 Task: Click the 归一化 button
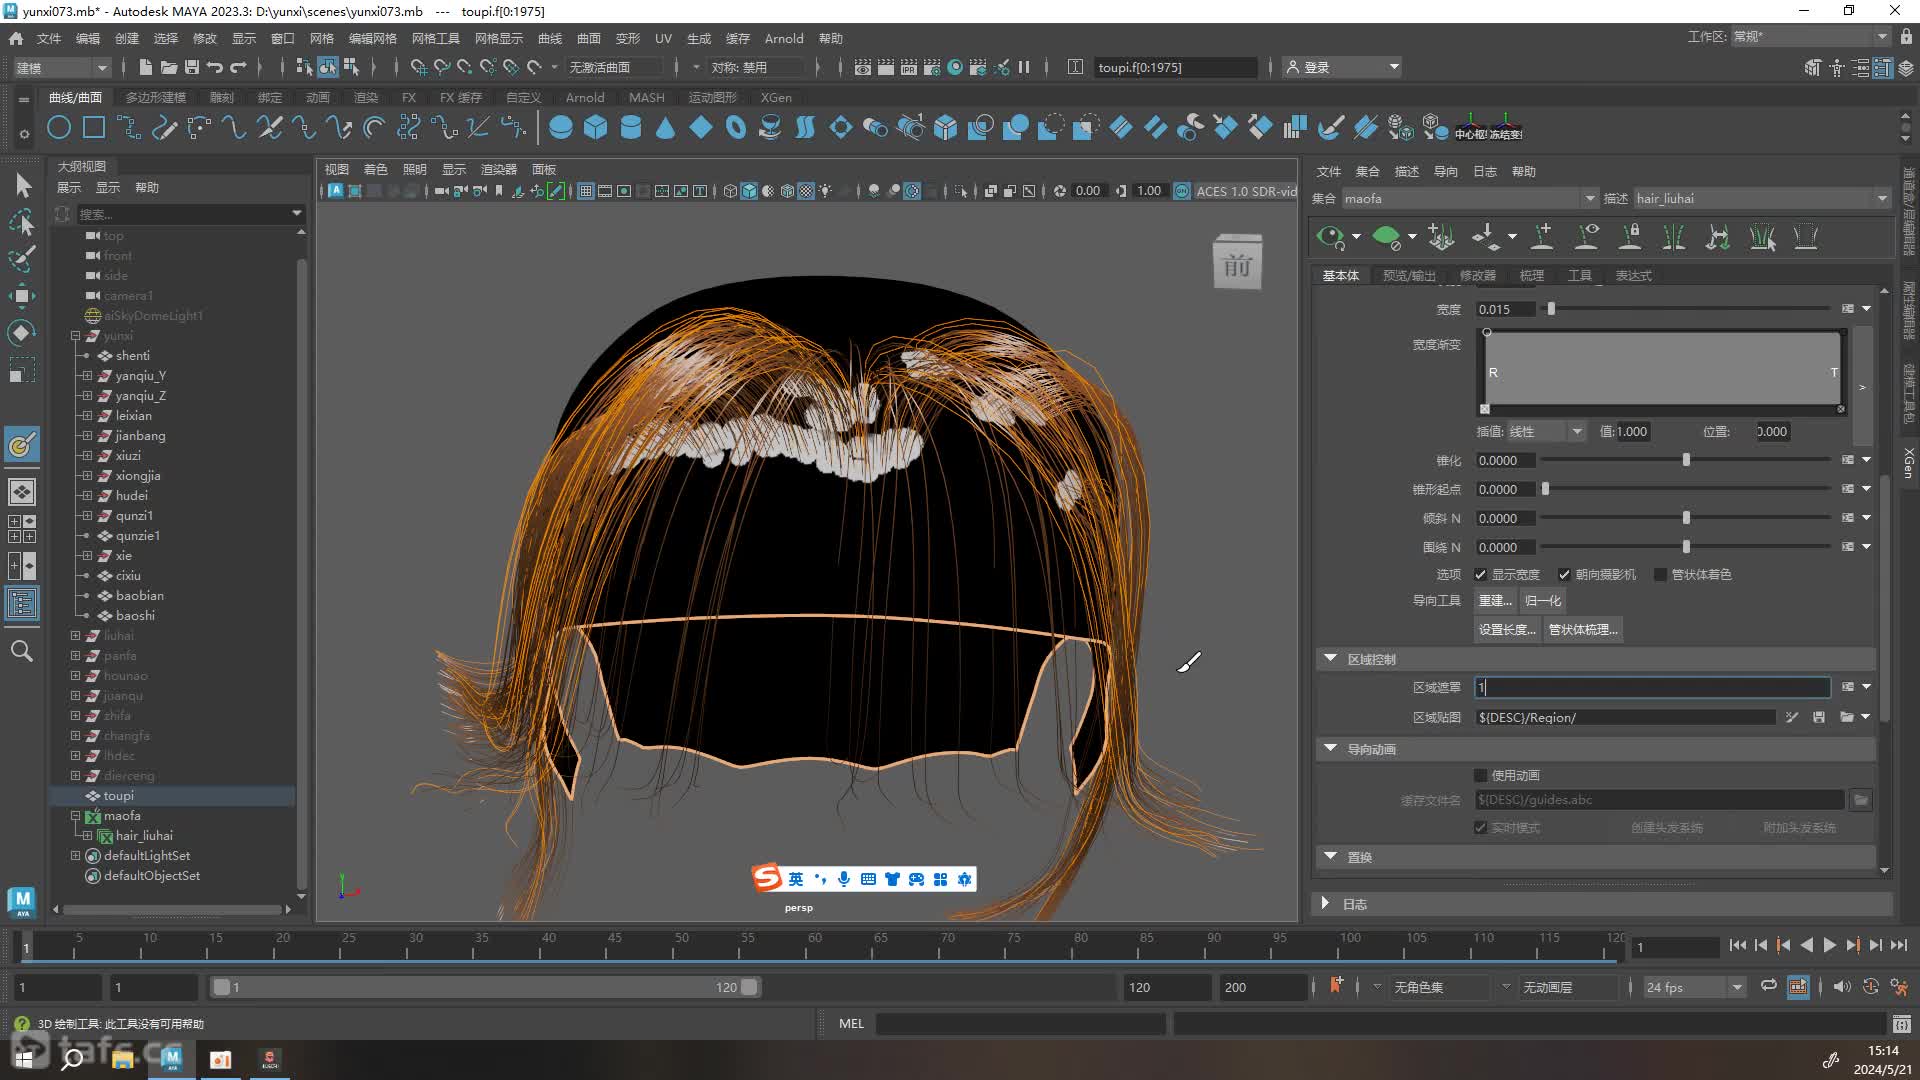(1543, 601)
